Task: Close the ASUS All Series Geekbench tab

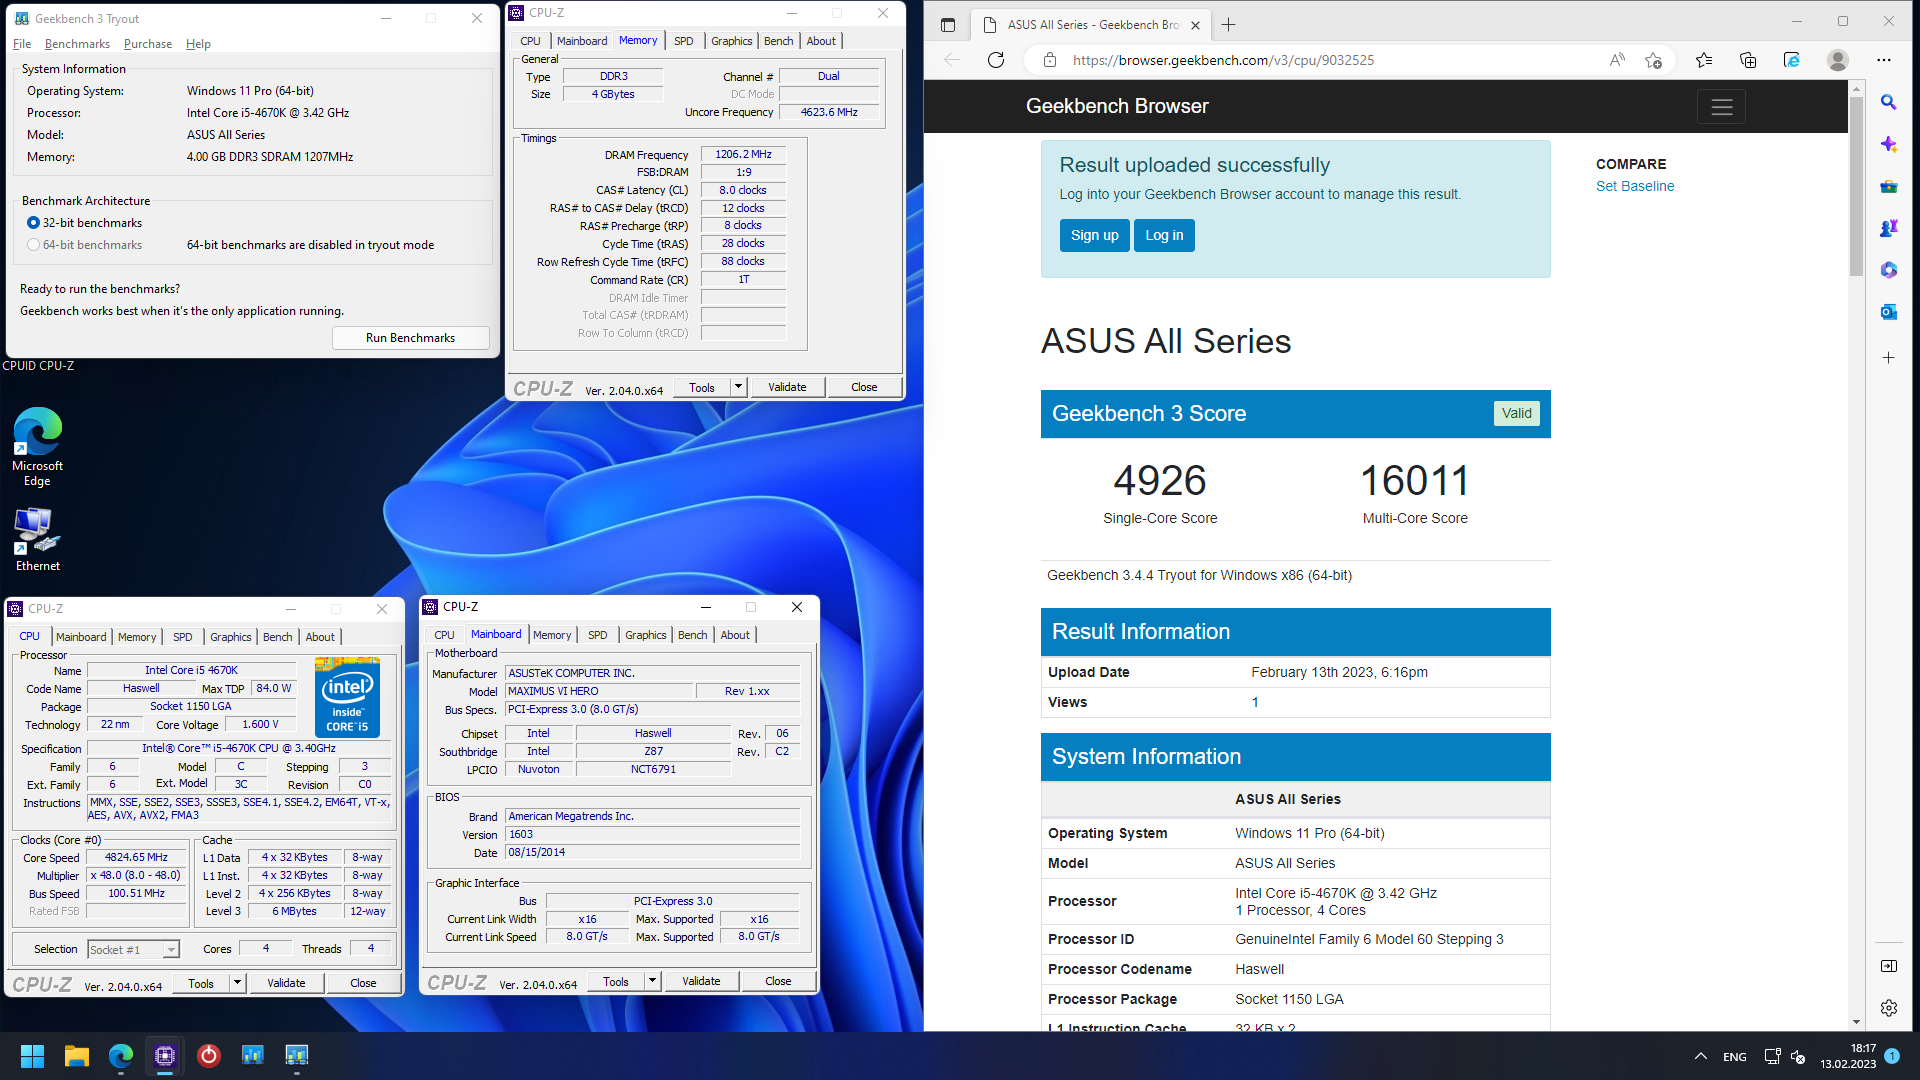Action: (x=1195, y=25)
